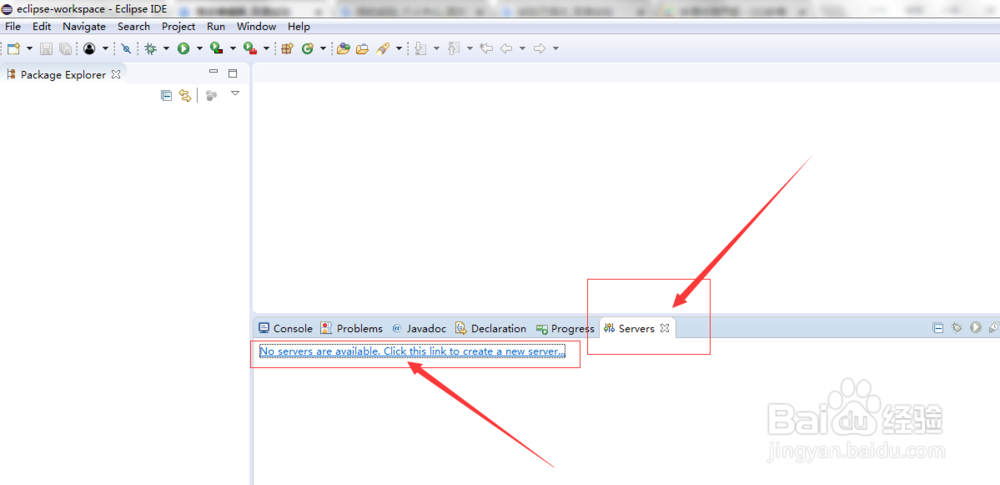
Task: Open the Search dropdown arrow
Action: click(x=399, y=48)
